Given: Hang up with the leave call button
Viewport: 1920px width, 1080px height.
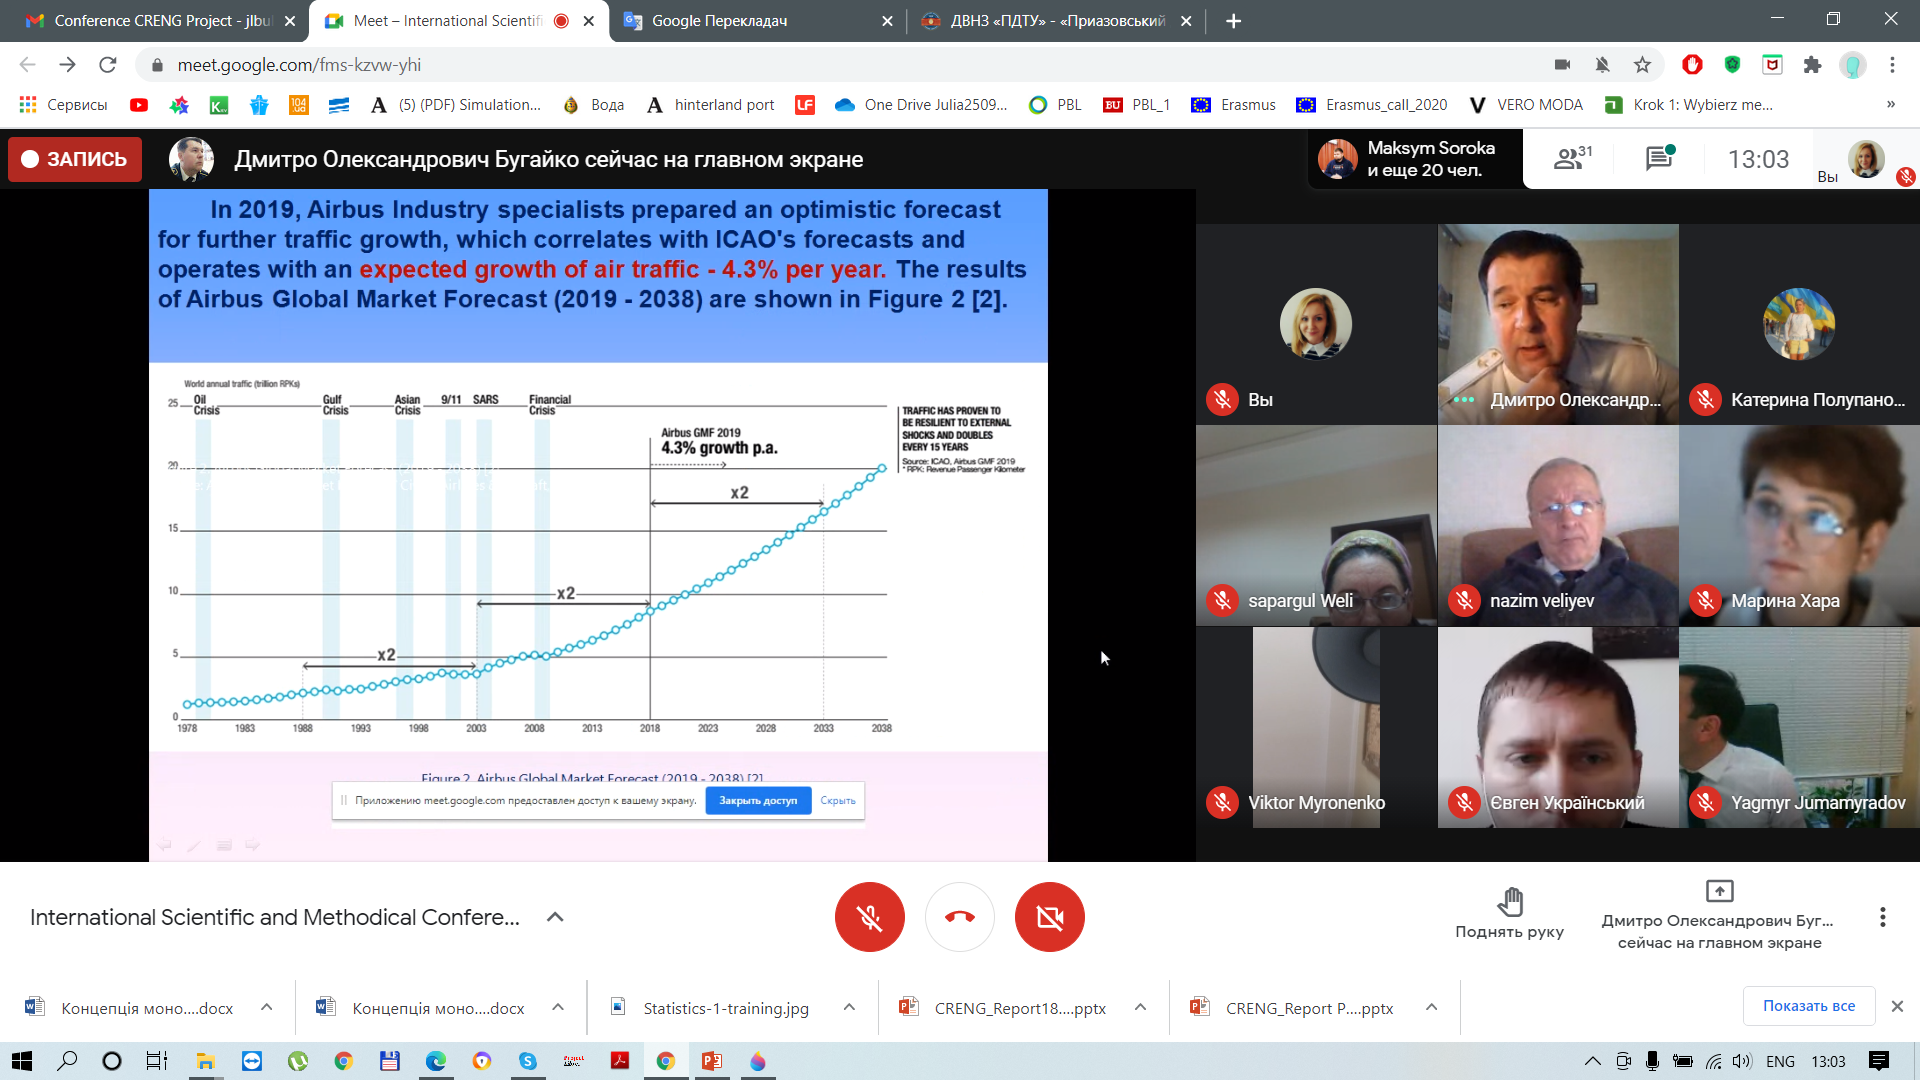Looking at the screenshot, I should [x=959, y=917].
